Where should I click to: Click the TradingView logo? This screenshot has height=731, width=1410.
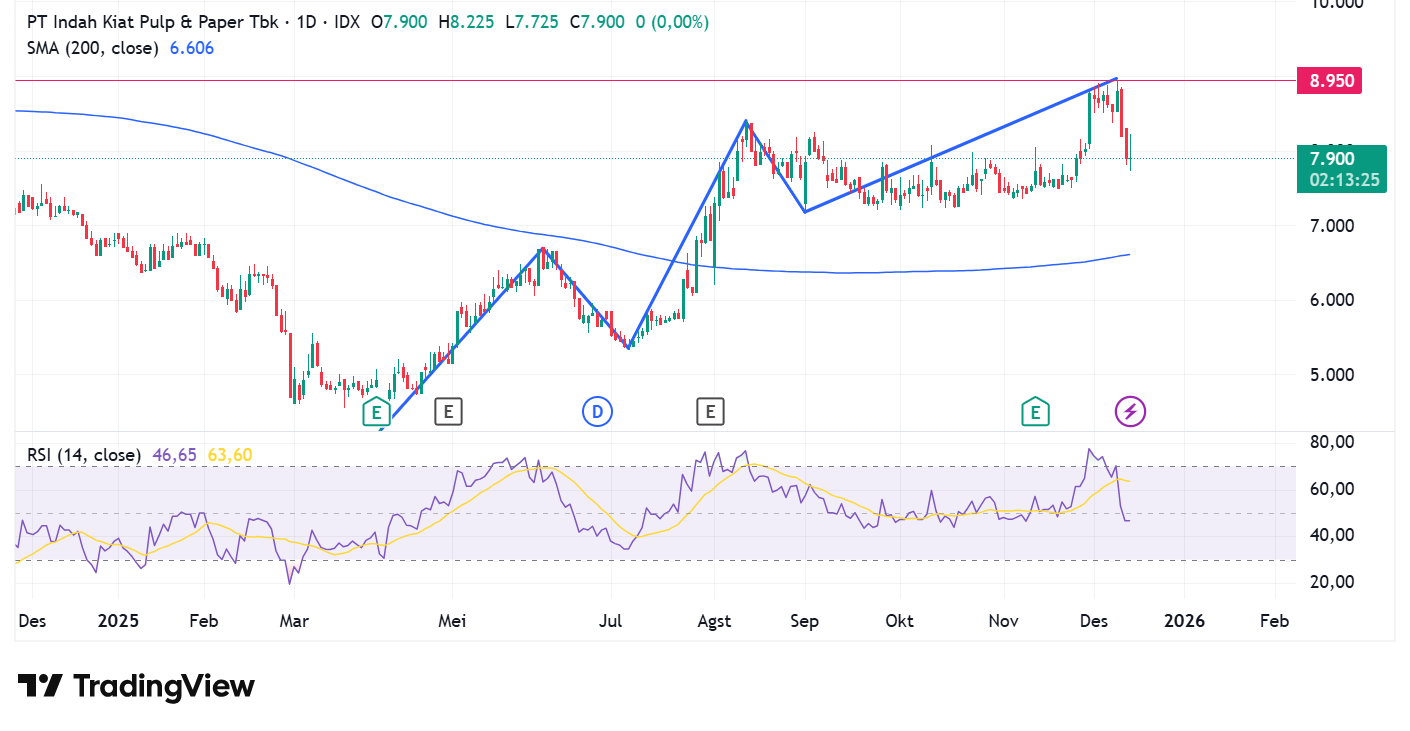(136, 686)
